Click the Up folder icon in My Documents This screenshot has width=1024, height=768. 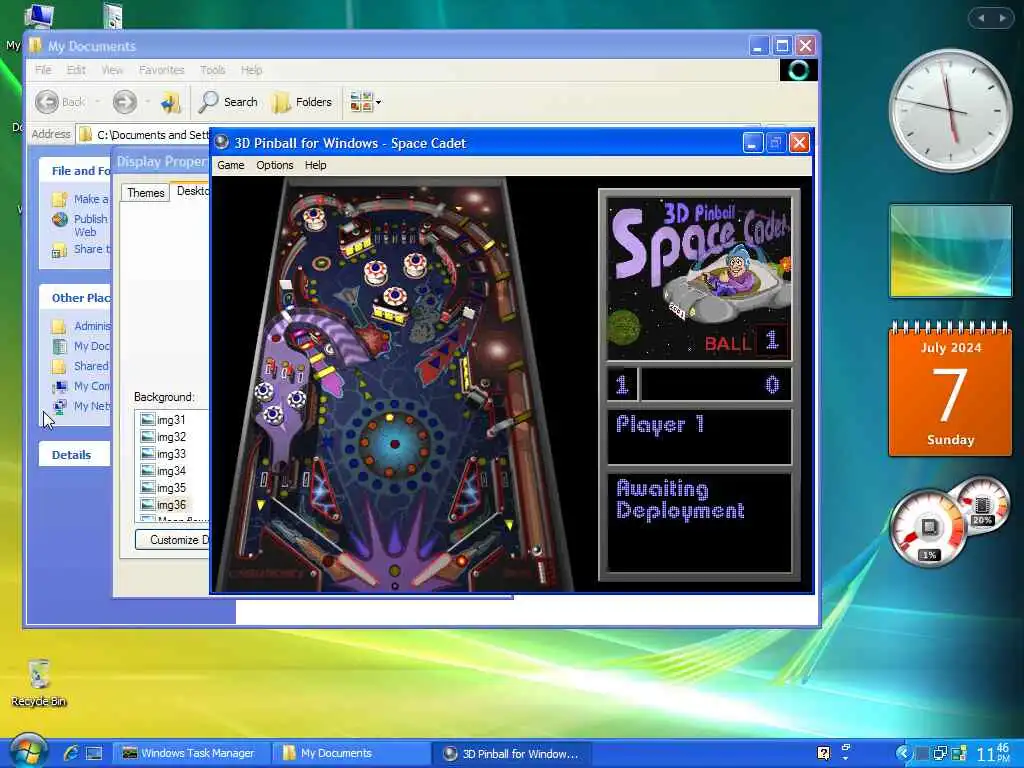[171, 102]
